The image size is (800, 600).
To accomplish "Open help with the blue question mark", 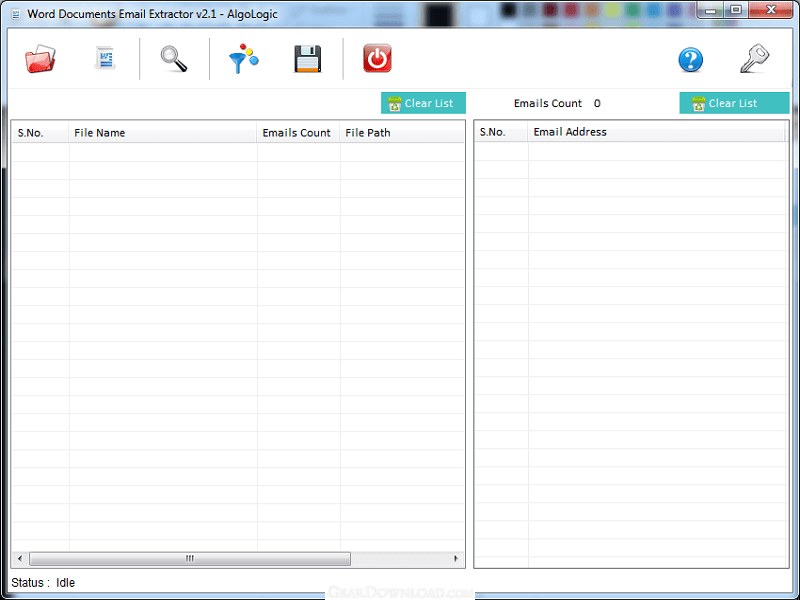I will coord(690,59).
